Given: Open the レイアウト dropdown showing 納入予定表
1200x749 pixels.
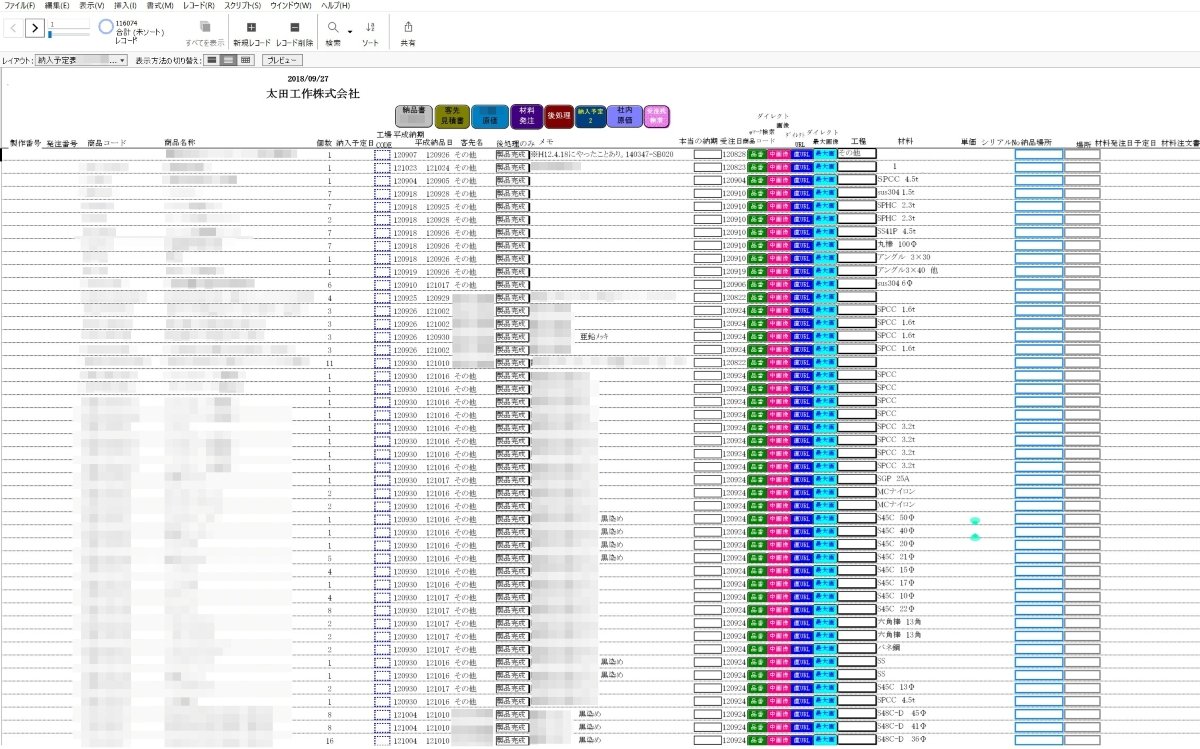Looking at the screenshot, I should pos(81,61).
